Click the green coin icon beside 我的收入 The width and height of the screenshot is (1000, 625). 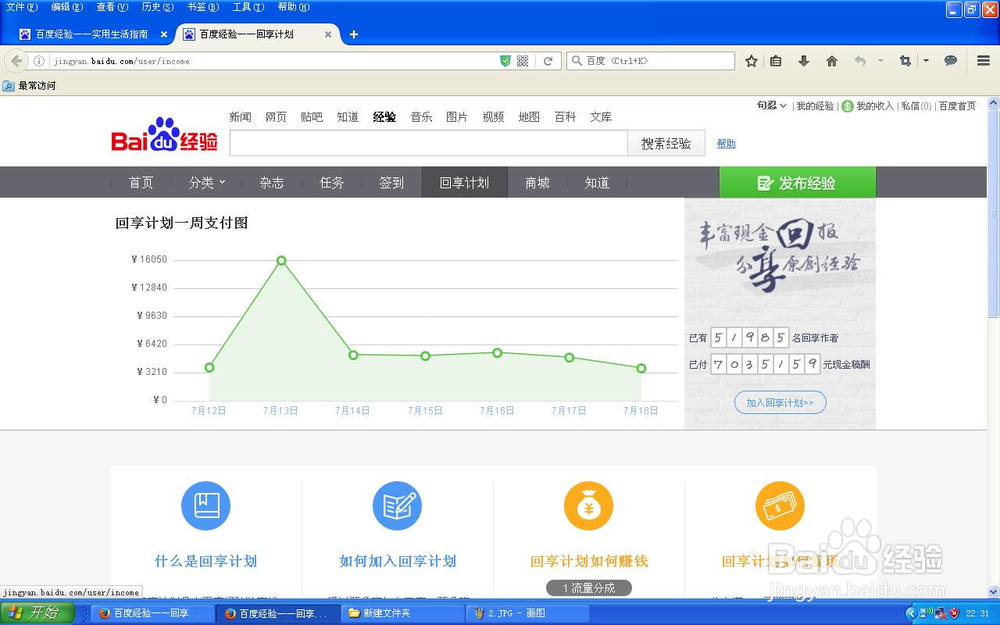847,107
